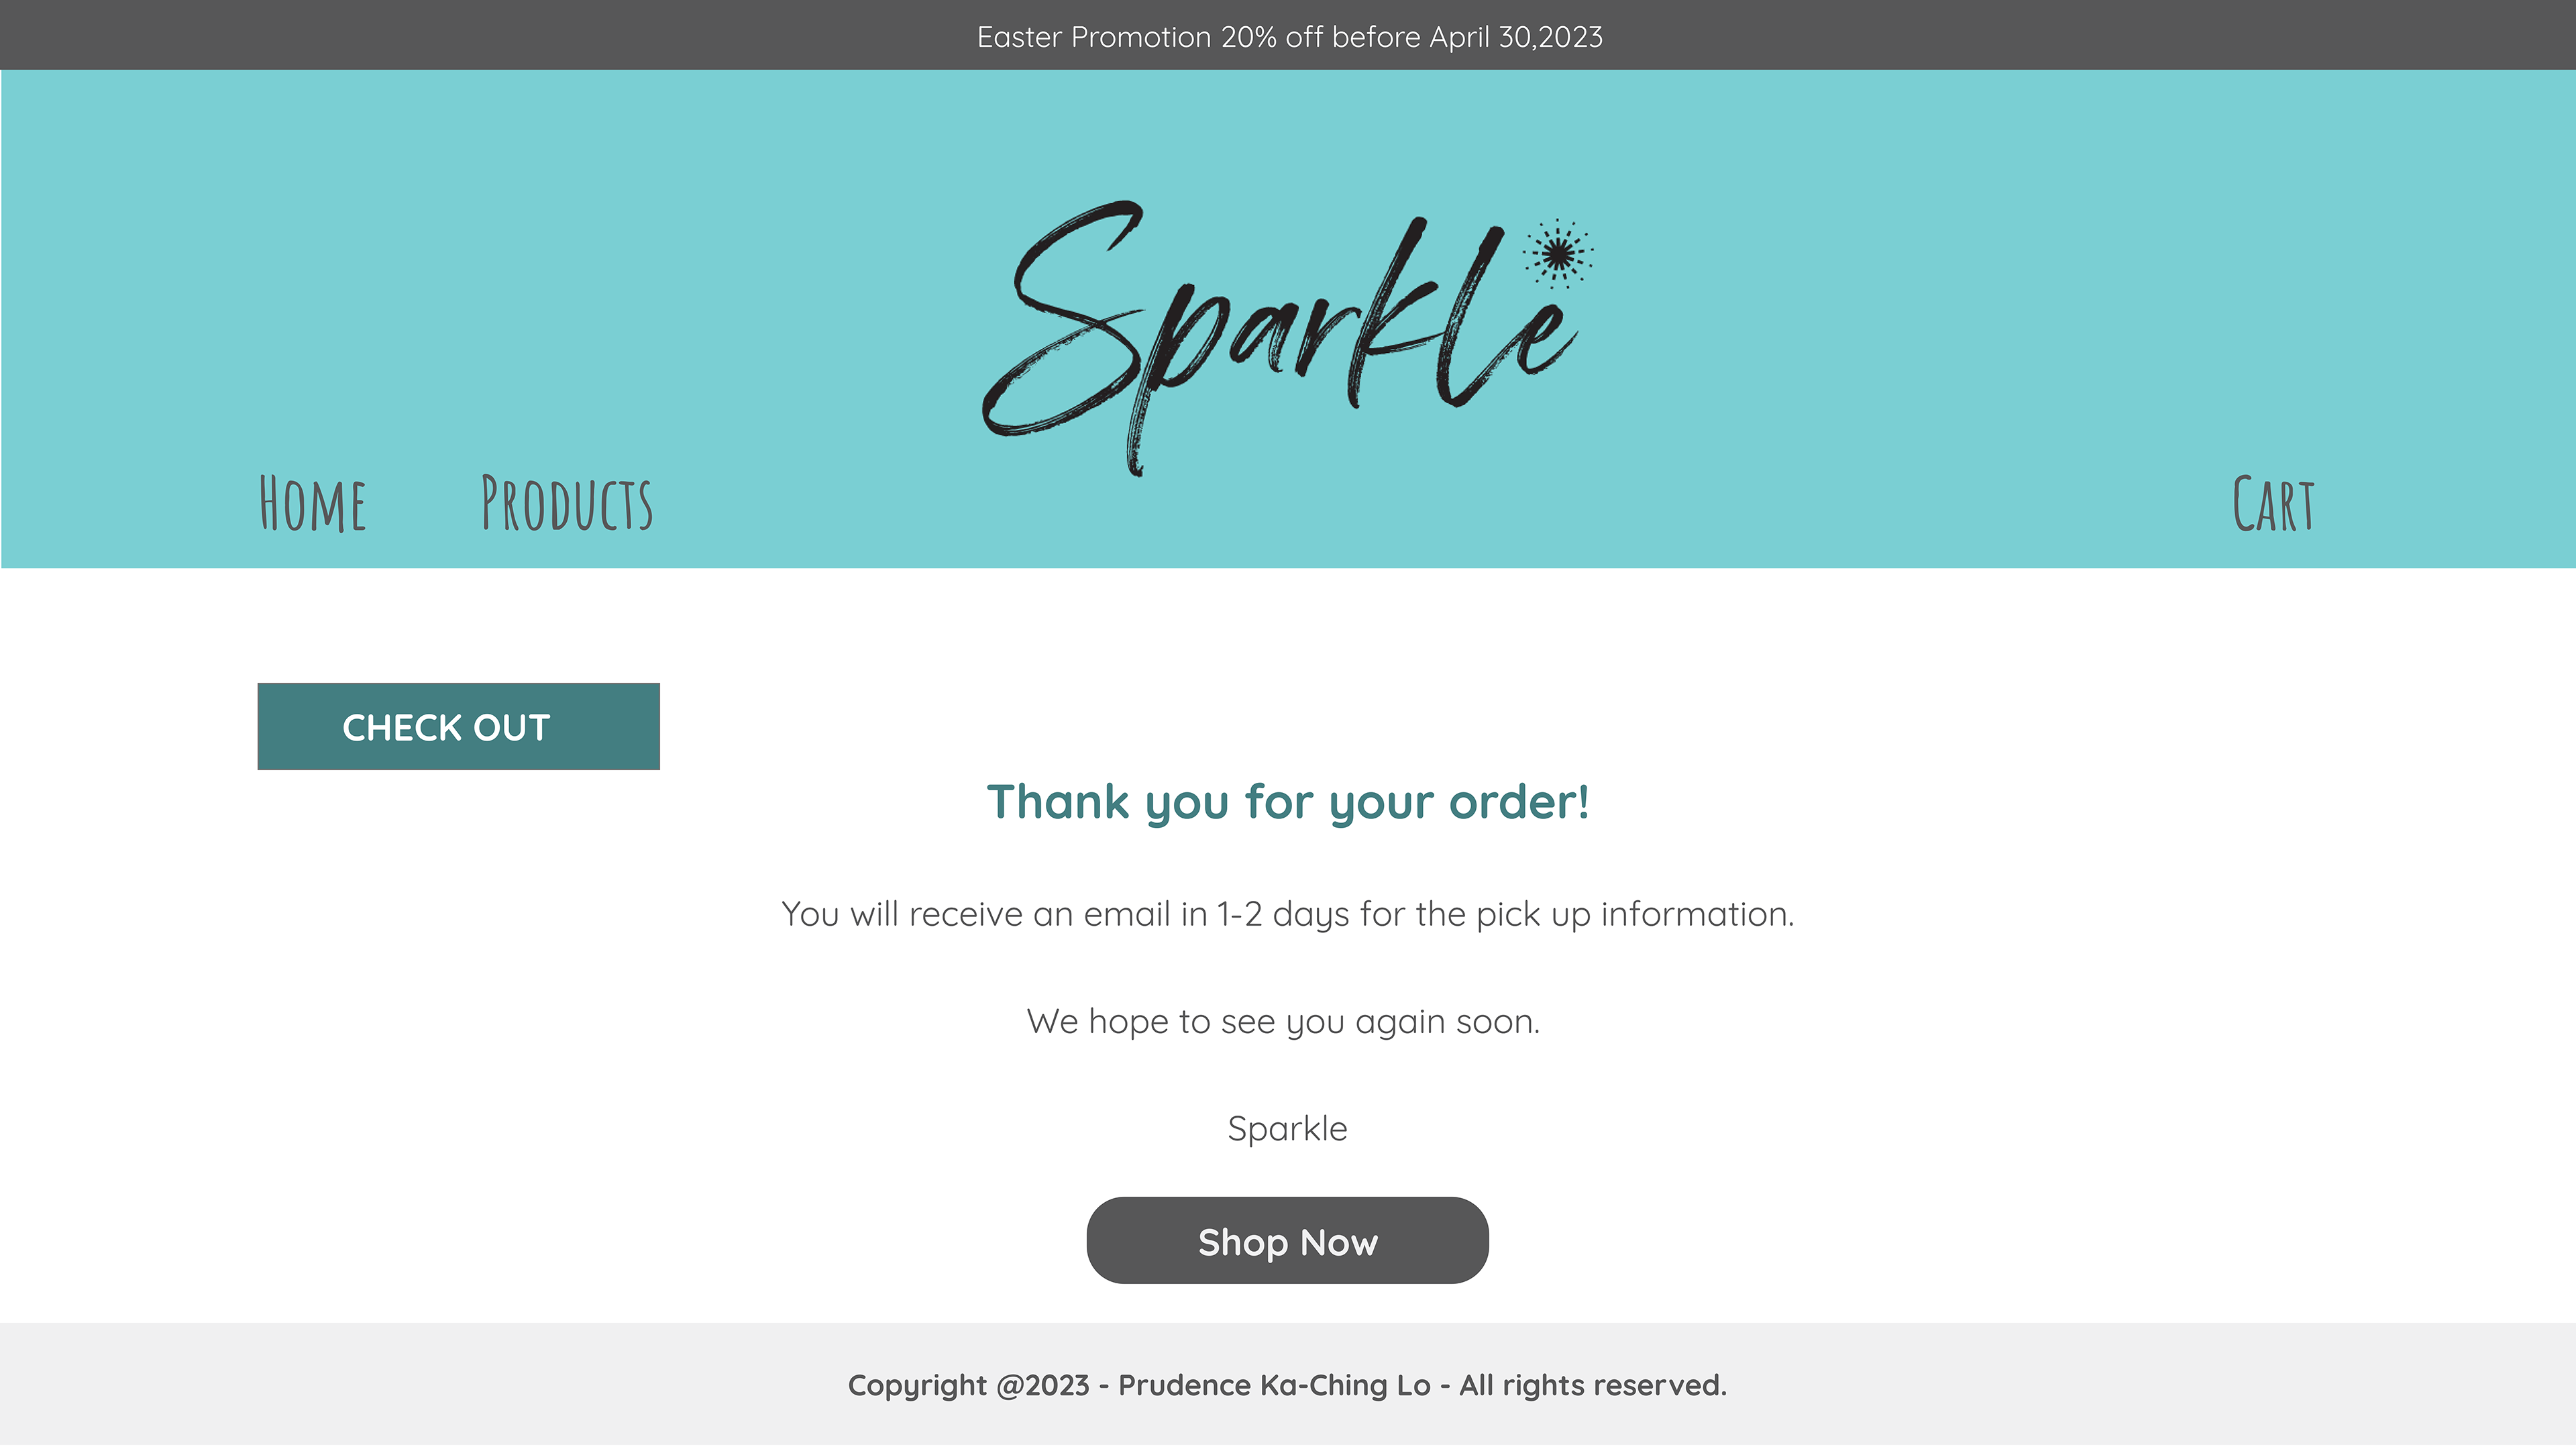Click the Shop Now button
The image size is (2576, 1449).
click(1287, 1241)
